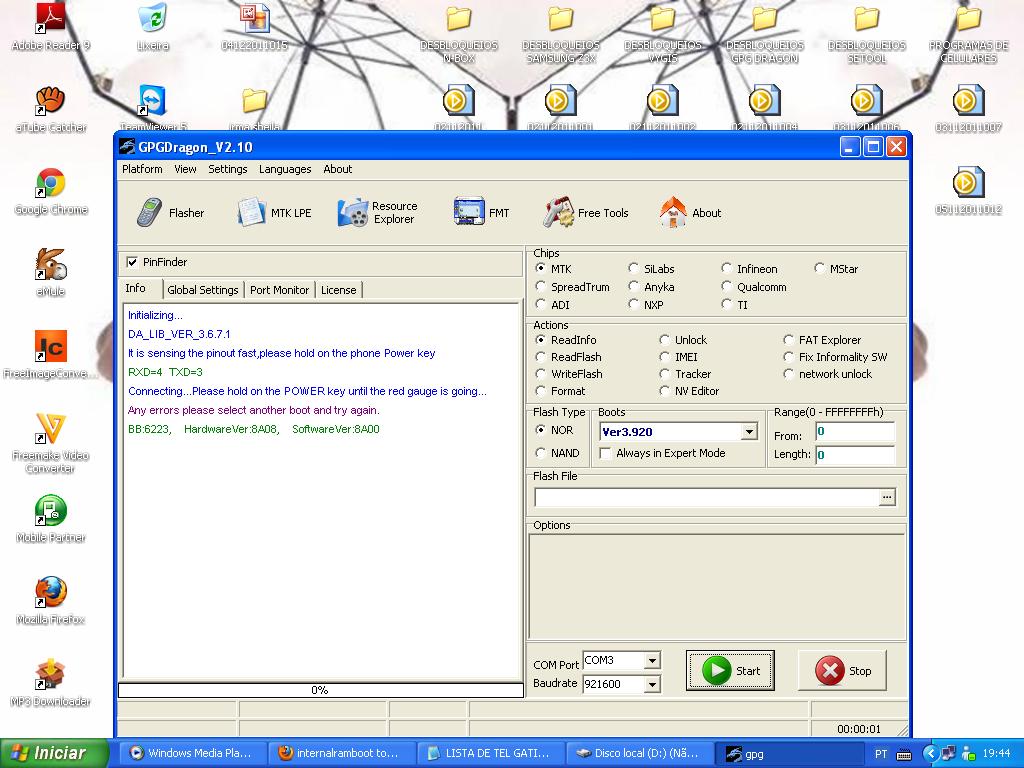Click the 'RXD=4 TXD=3' log line

click(x=165, y=372)
